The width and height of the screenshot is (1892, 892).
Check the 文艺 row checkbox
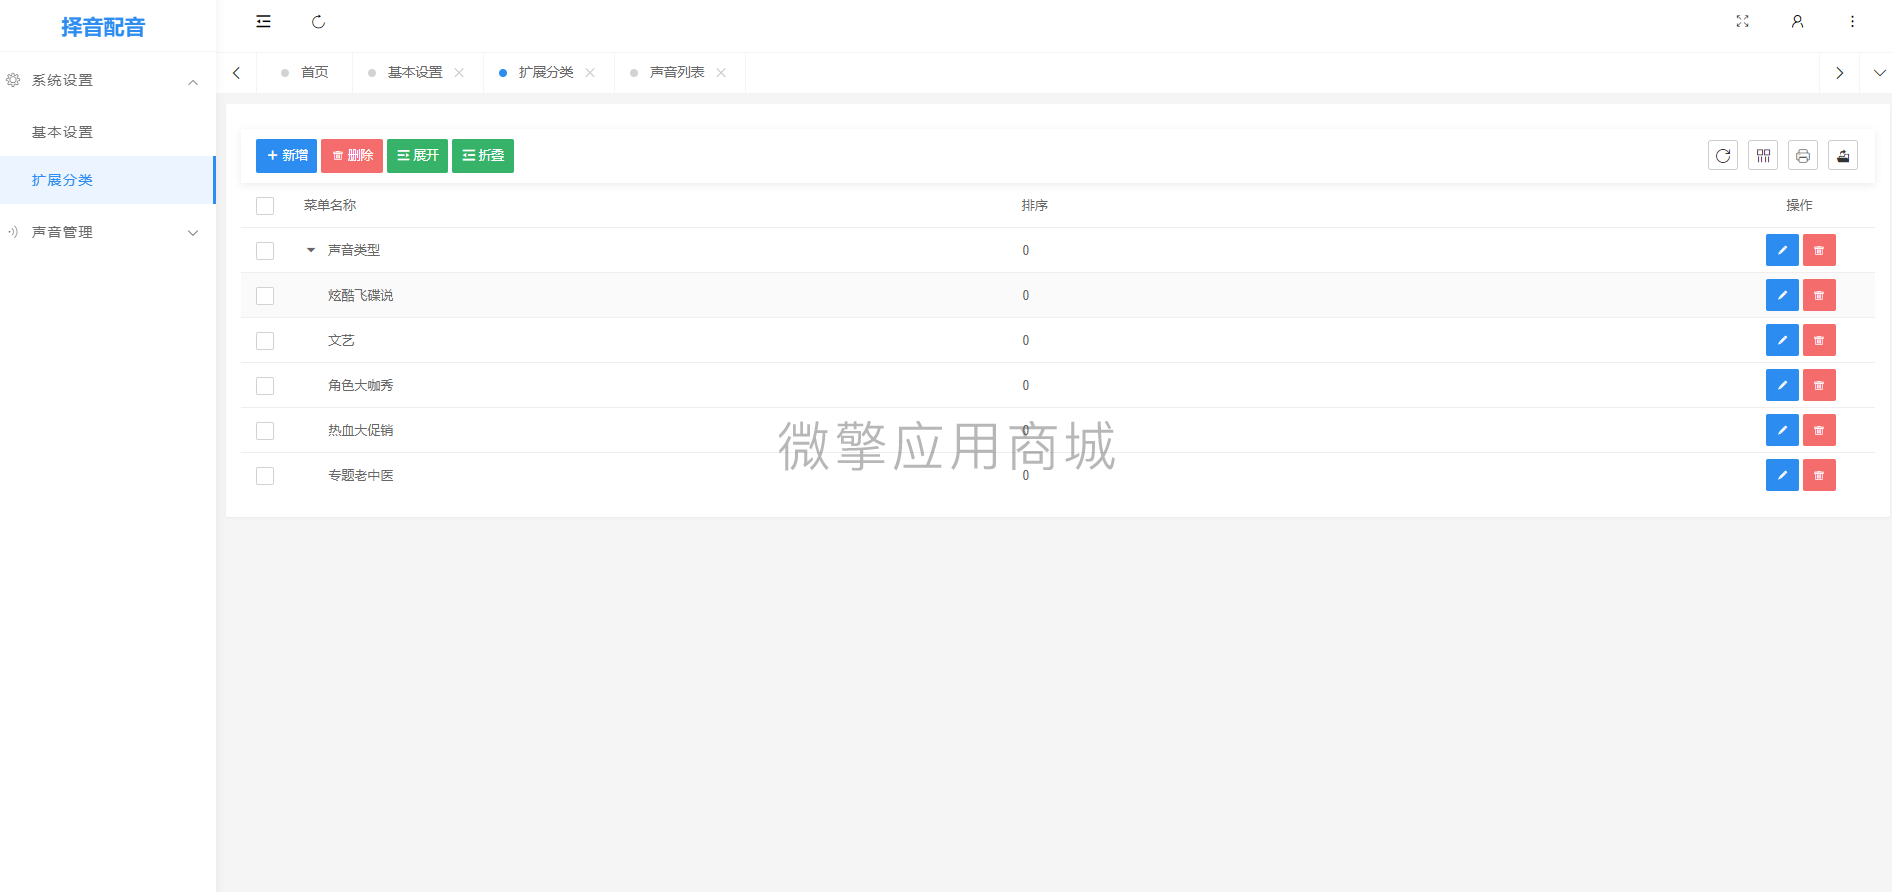tap(265, 341)
